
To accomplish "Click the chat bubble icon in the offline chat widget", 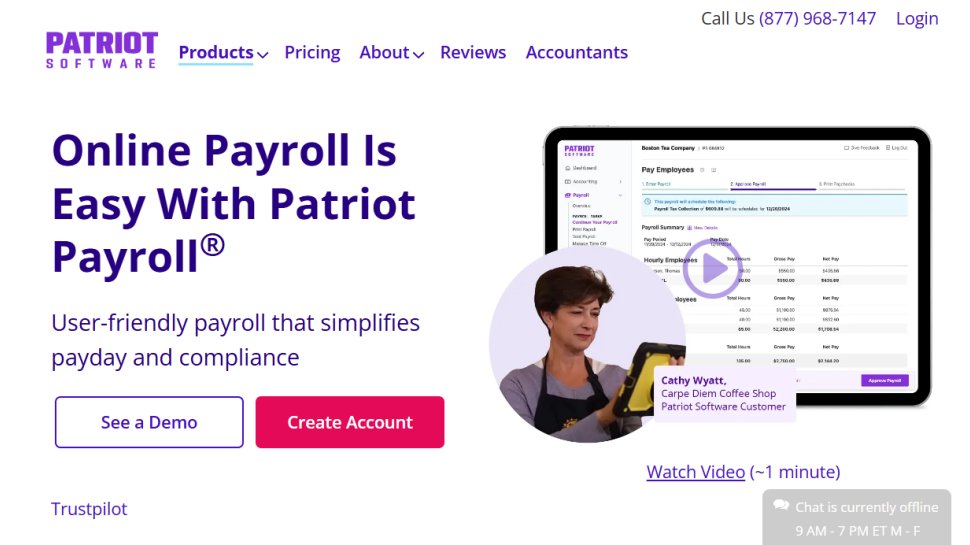I will (781, 505).
